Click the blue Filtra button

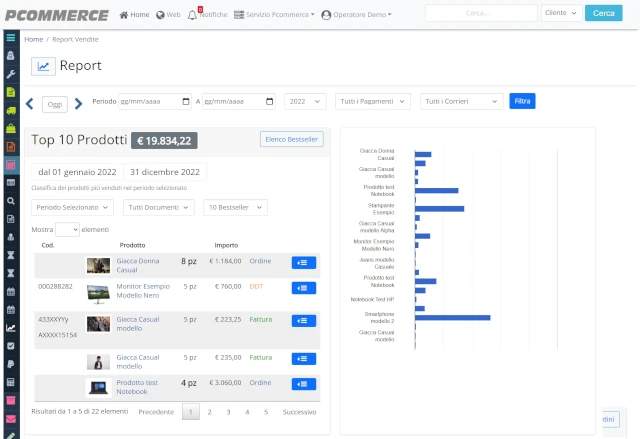[x=522, y=101]
